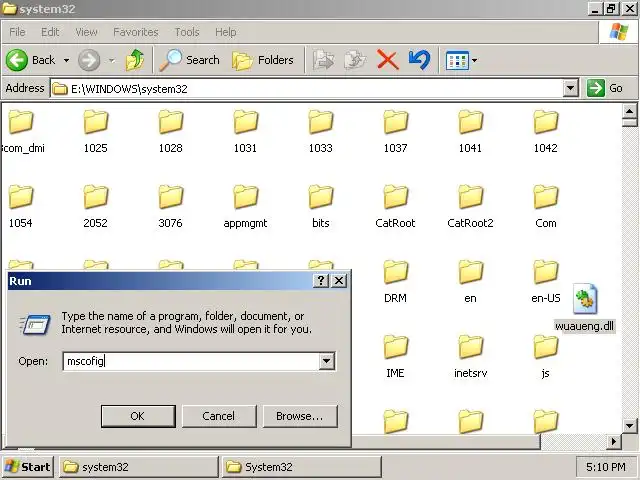
Task: Select the 1028 folder
Action: (x=171, y=131)
